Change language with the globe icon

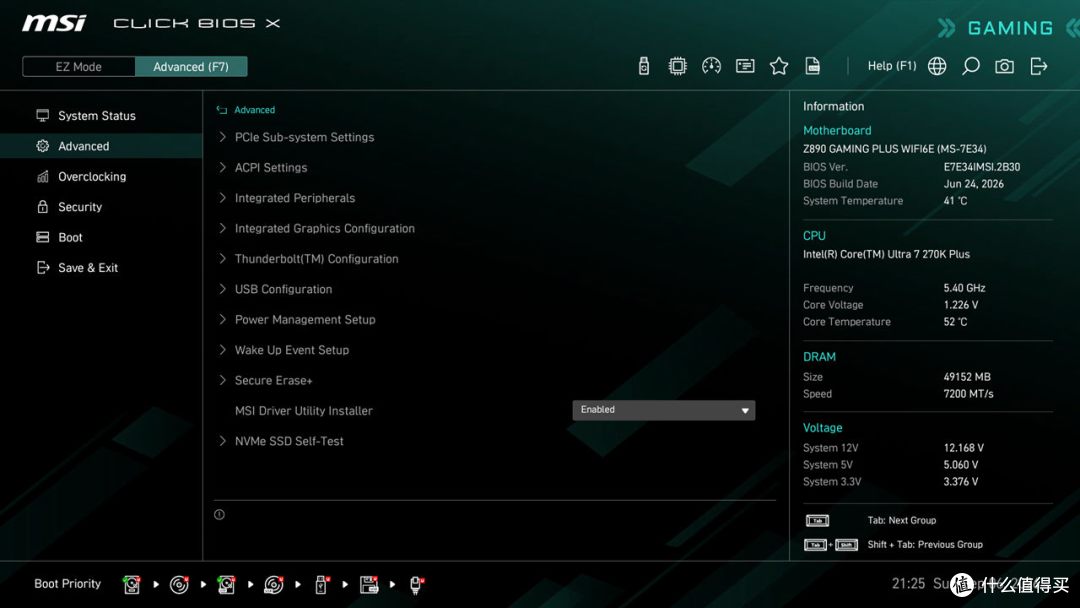coord(937,66)
